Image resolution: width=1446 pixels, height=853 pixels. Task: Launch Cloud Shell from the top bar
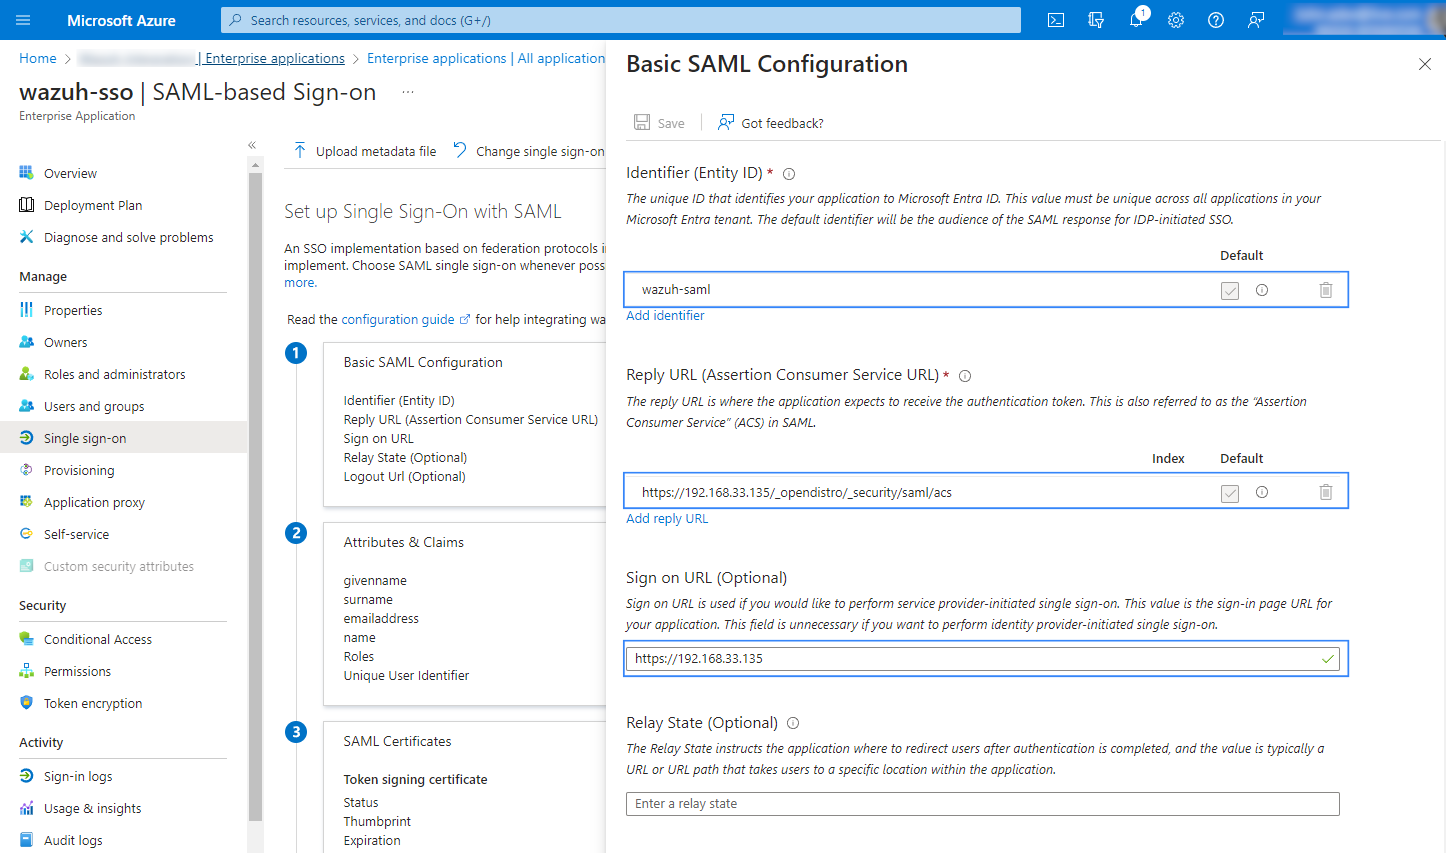1056,20
